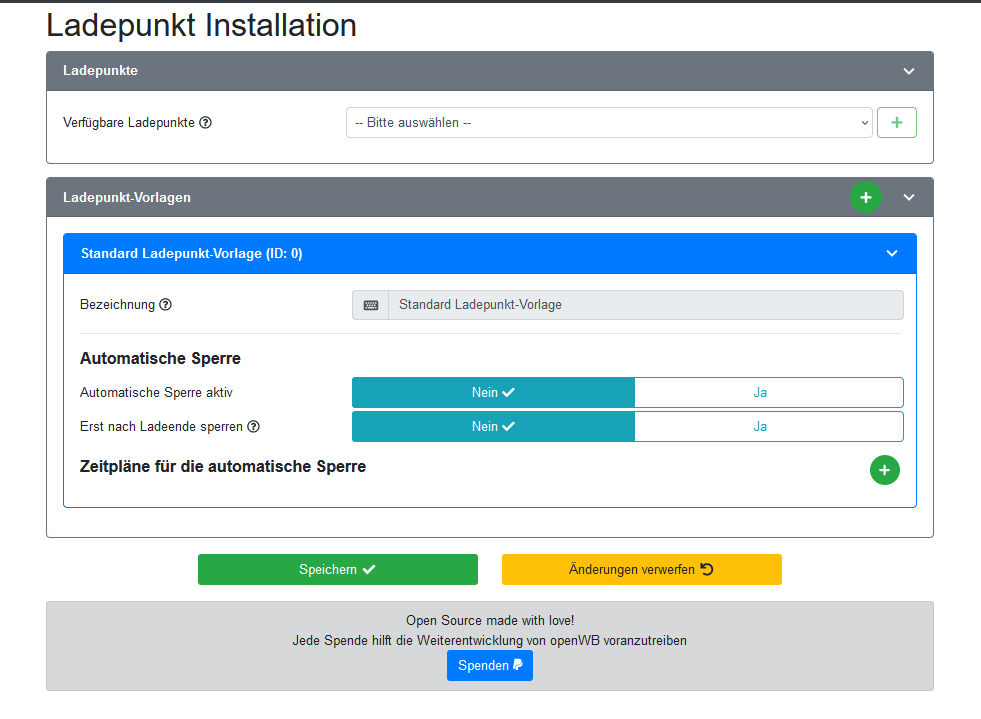Click help icon next to Verfügbare Ladepunkte

click(206, 123)
